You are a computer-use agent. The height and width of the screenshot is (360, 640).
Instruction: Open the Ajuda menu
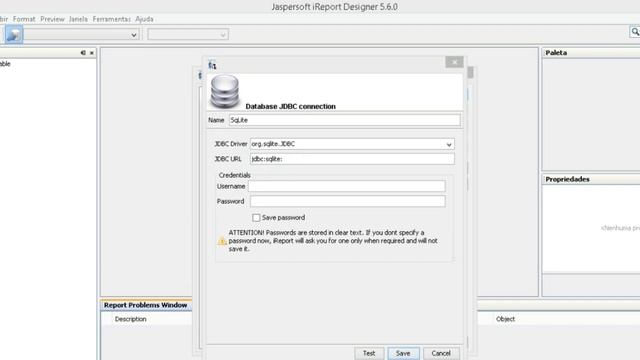(144, 19)
